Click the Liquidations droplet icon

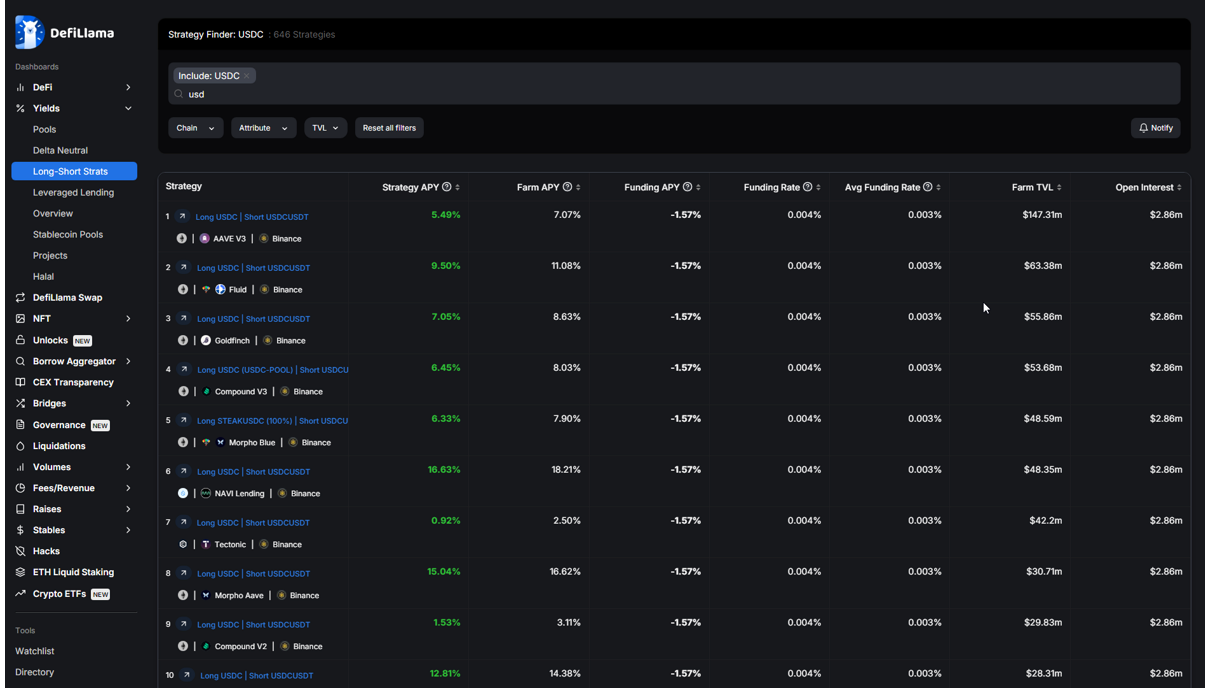click(20, 446)
